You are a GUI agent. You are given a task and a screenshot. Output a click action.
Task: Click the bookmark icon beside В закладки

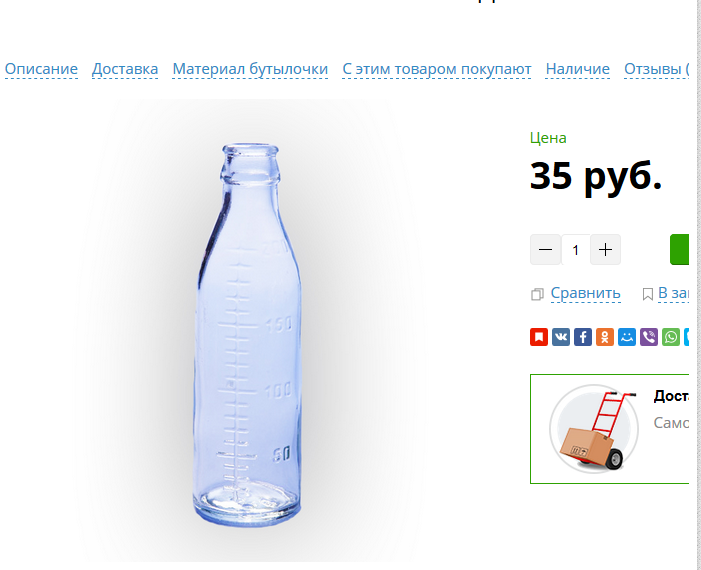click(647, 294)
